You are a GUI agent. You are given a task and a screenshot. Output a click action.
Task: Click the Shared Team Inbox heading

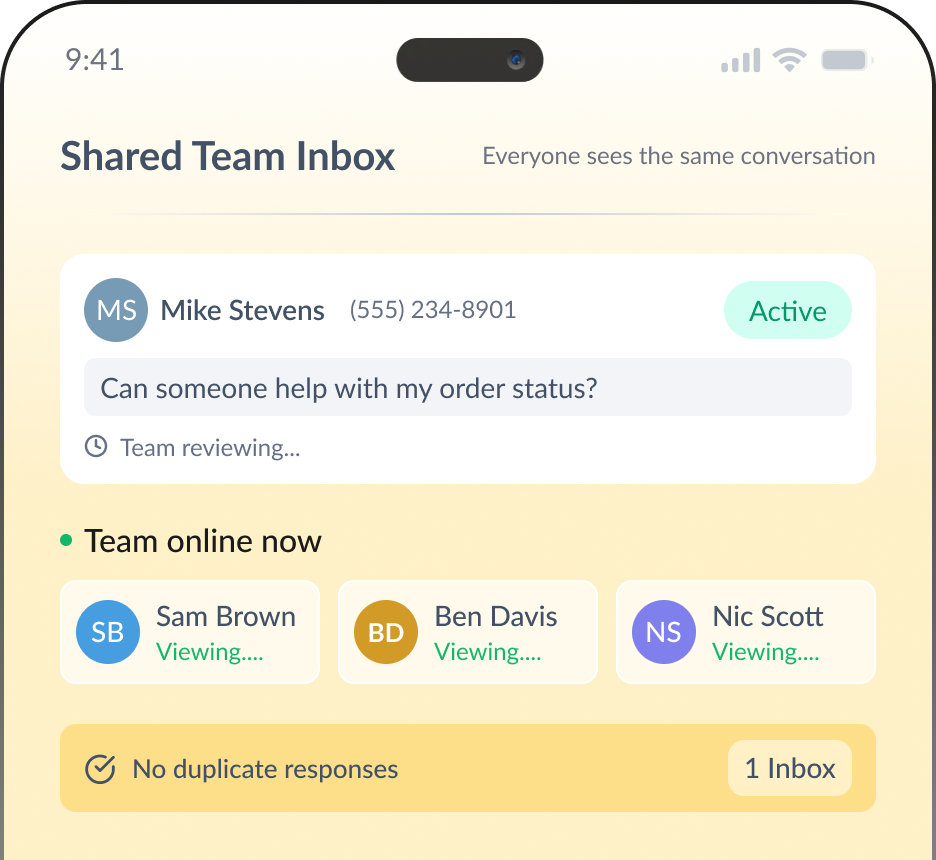tap(228, 157)
